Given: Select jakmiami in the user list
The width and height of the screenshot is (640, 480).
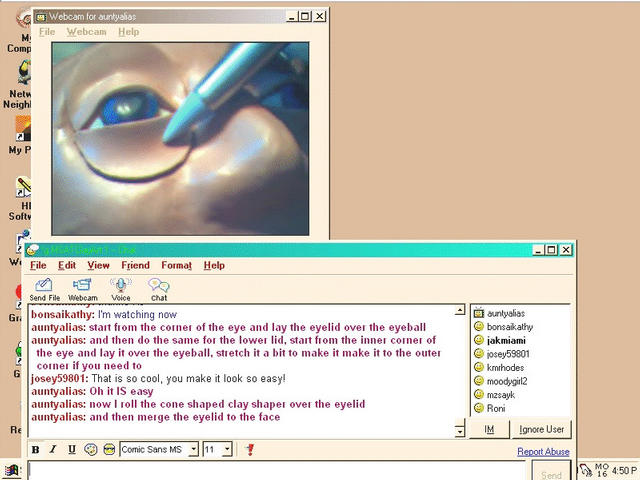Looking at the screenshot, I should 506,340.
